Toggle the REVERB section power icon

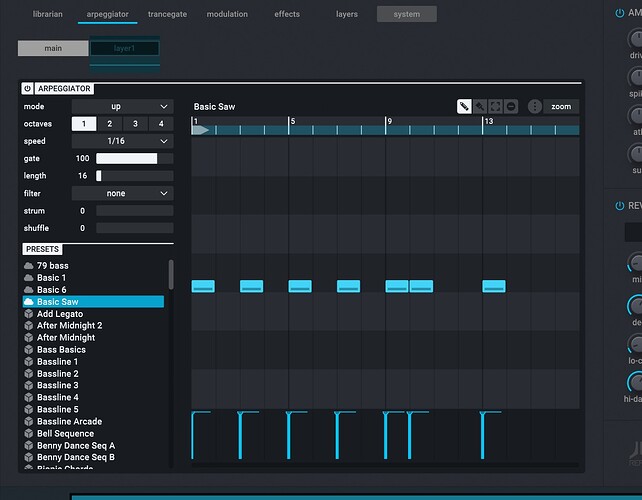[619, 206]
